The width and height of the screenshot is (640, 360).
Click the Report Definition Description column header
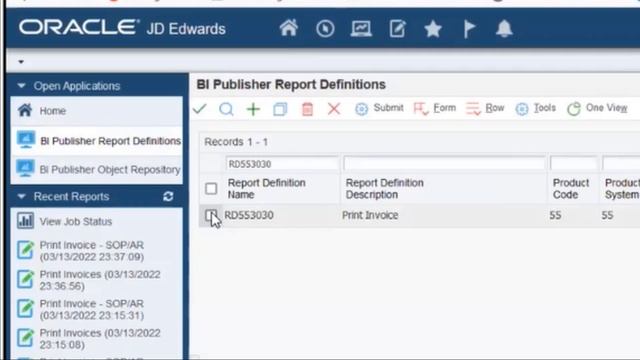click(384, 189)
